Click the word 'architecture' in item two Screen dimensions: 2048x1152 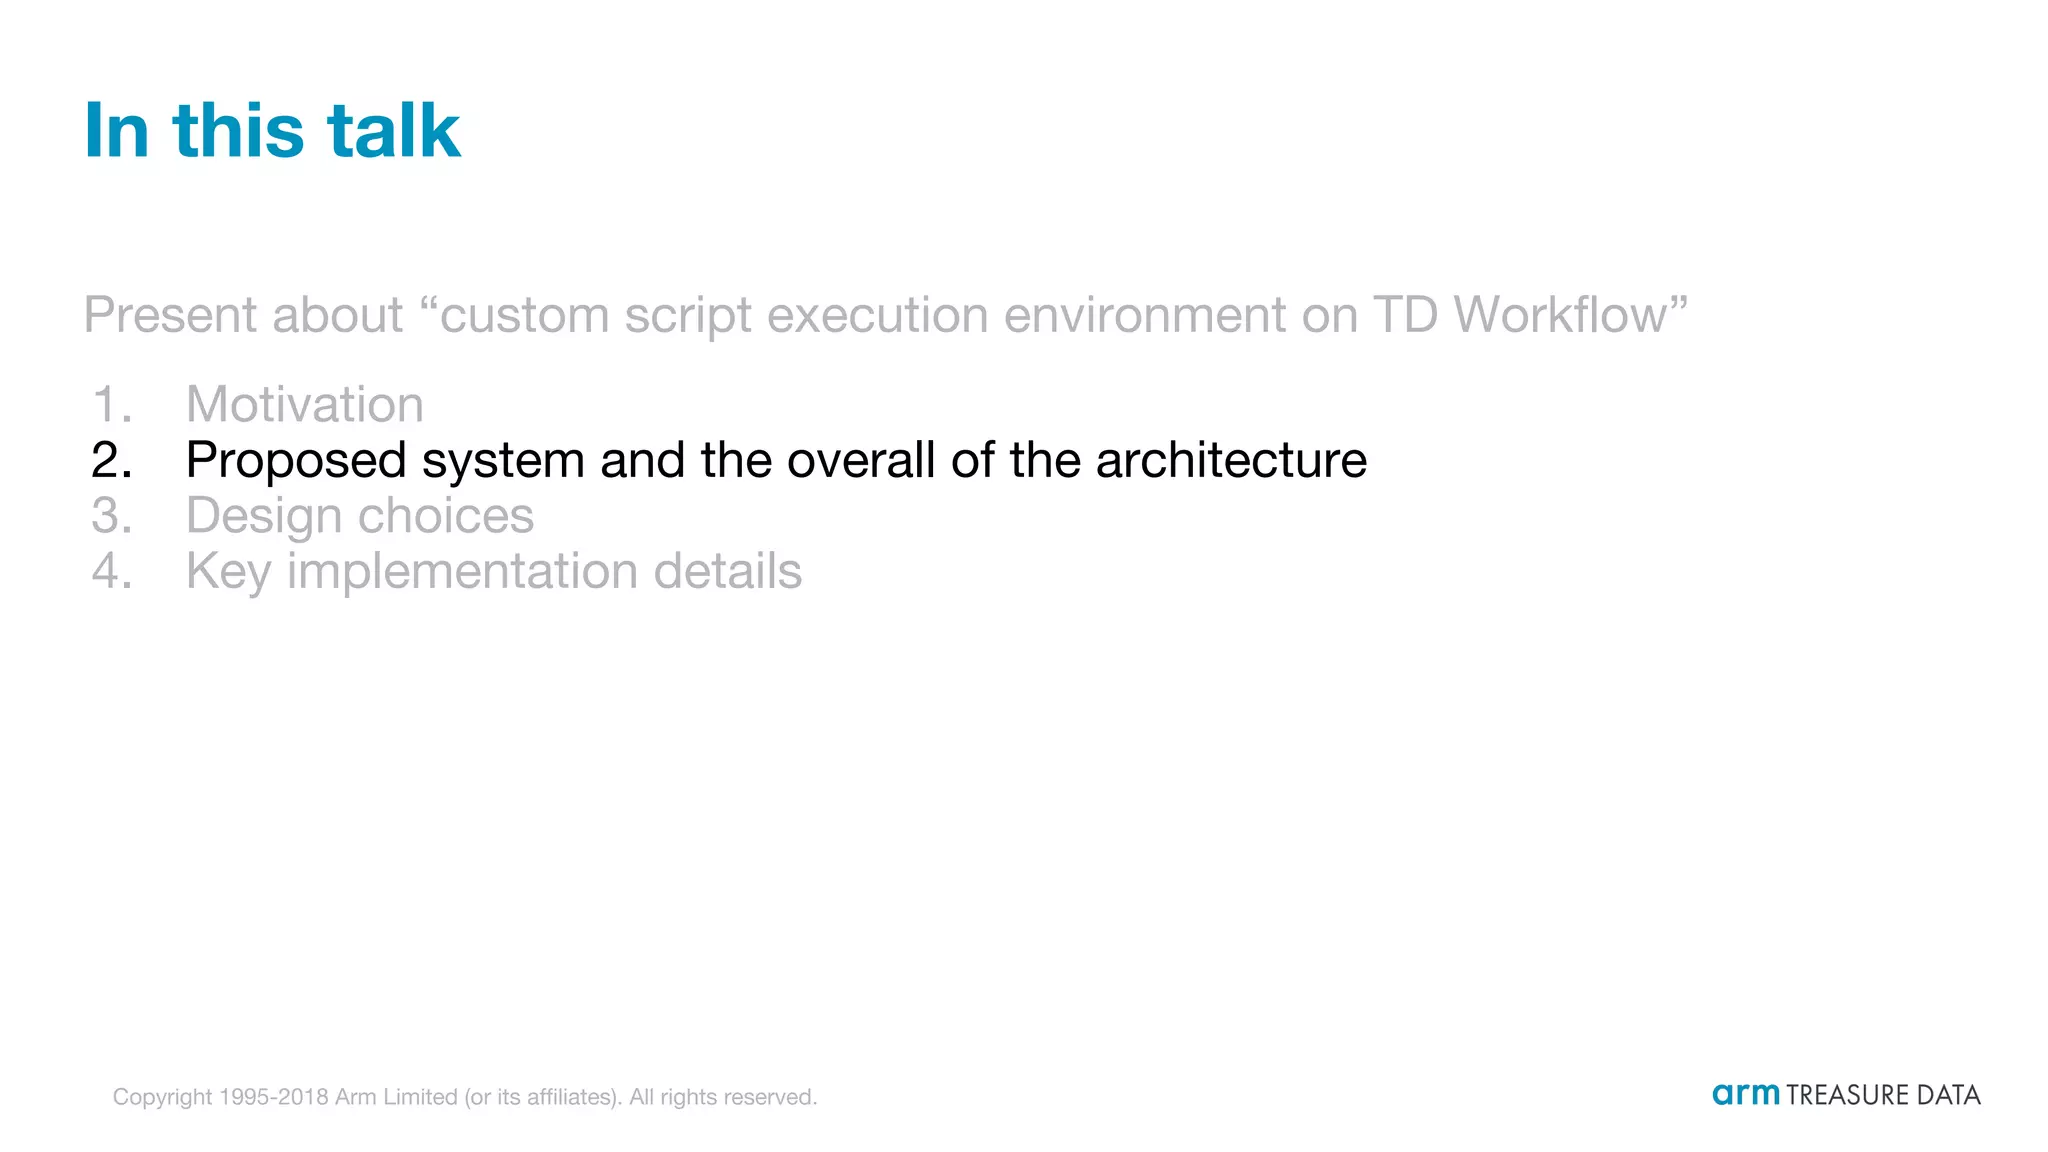click(1231, 460)
